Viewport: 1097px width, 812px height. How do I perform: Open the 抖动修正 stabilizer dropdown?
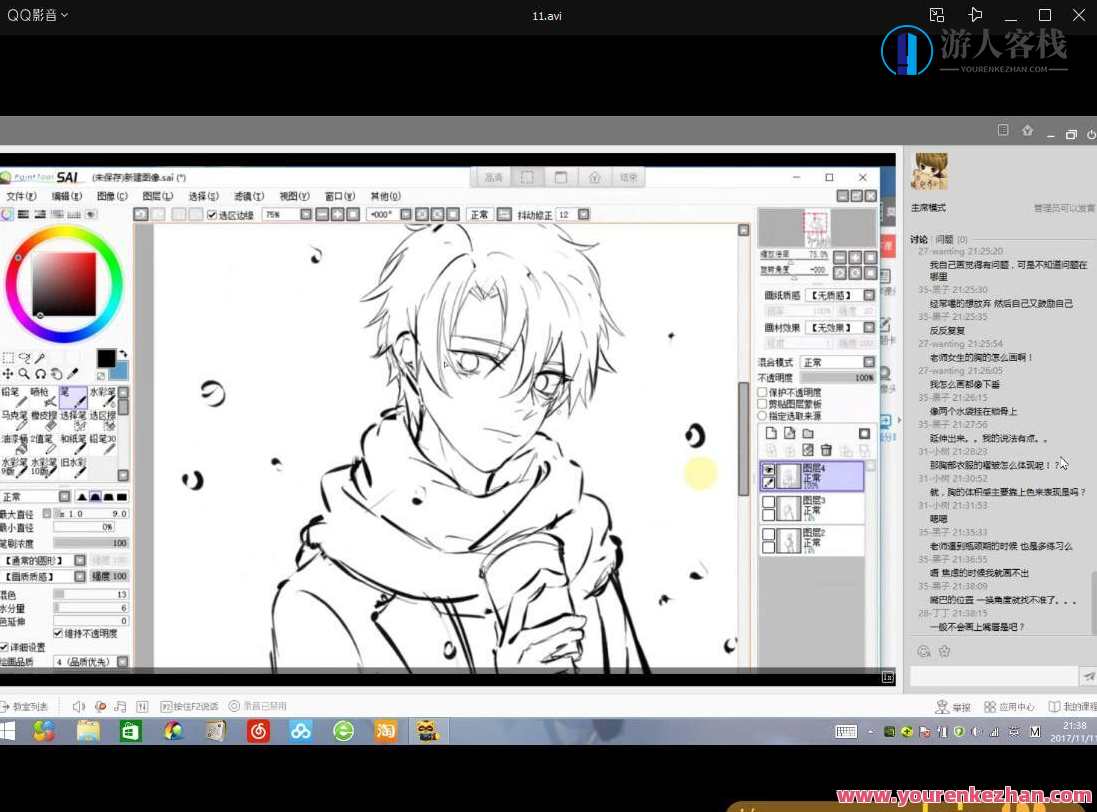tap(584, 215)
